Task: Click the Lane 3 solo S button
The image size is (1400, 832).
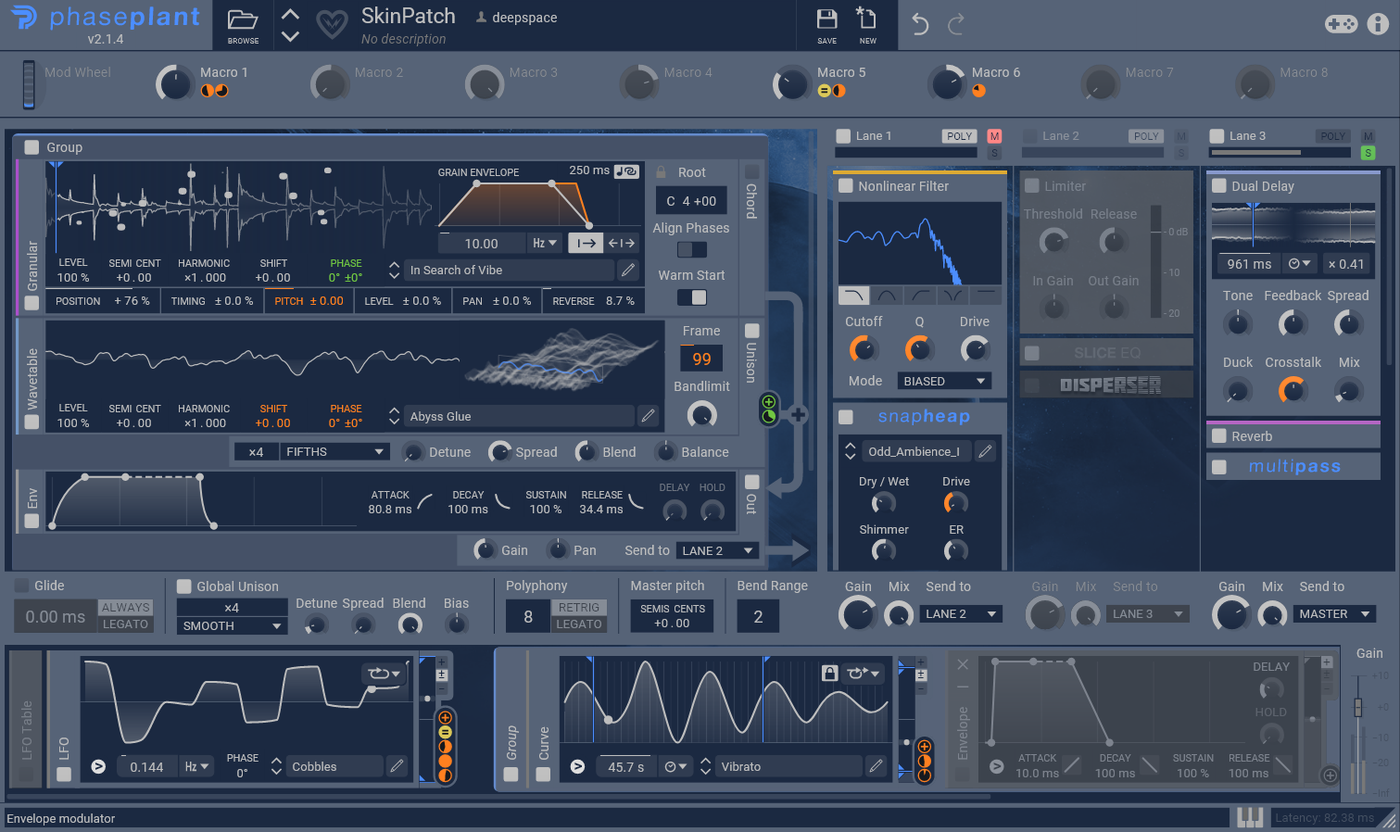Action: pos(1368,153)
